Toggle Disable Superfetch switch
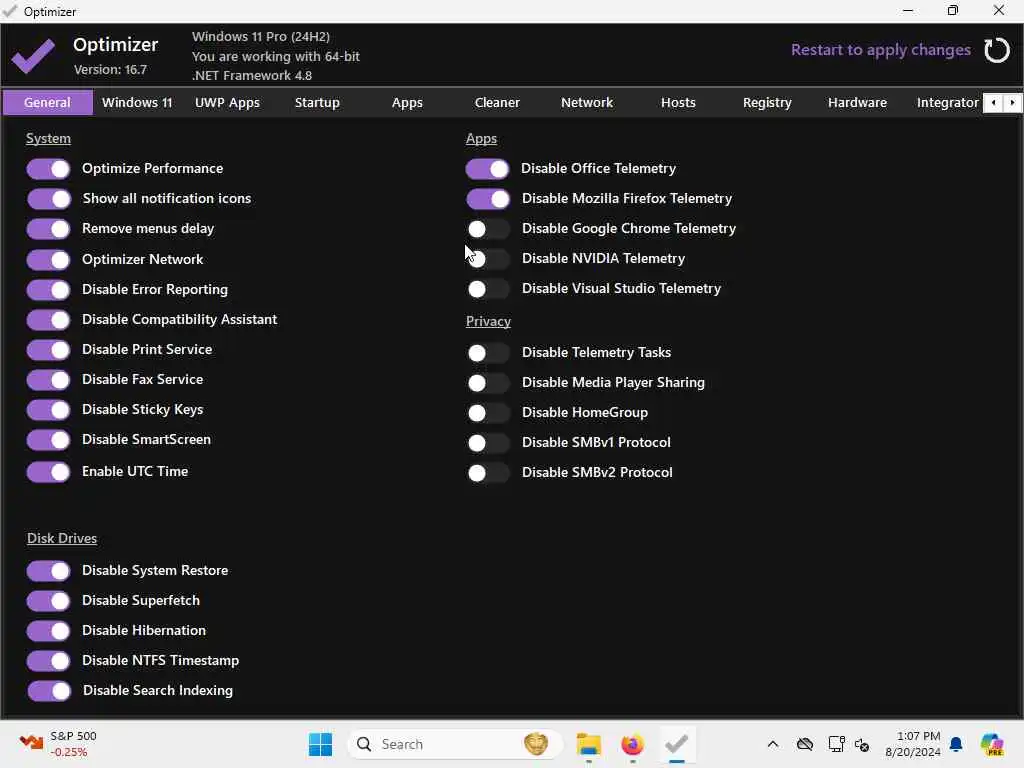The width and height of the screenshot is (1024, 768). click(x=48, y=601)
